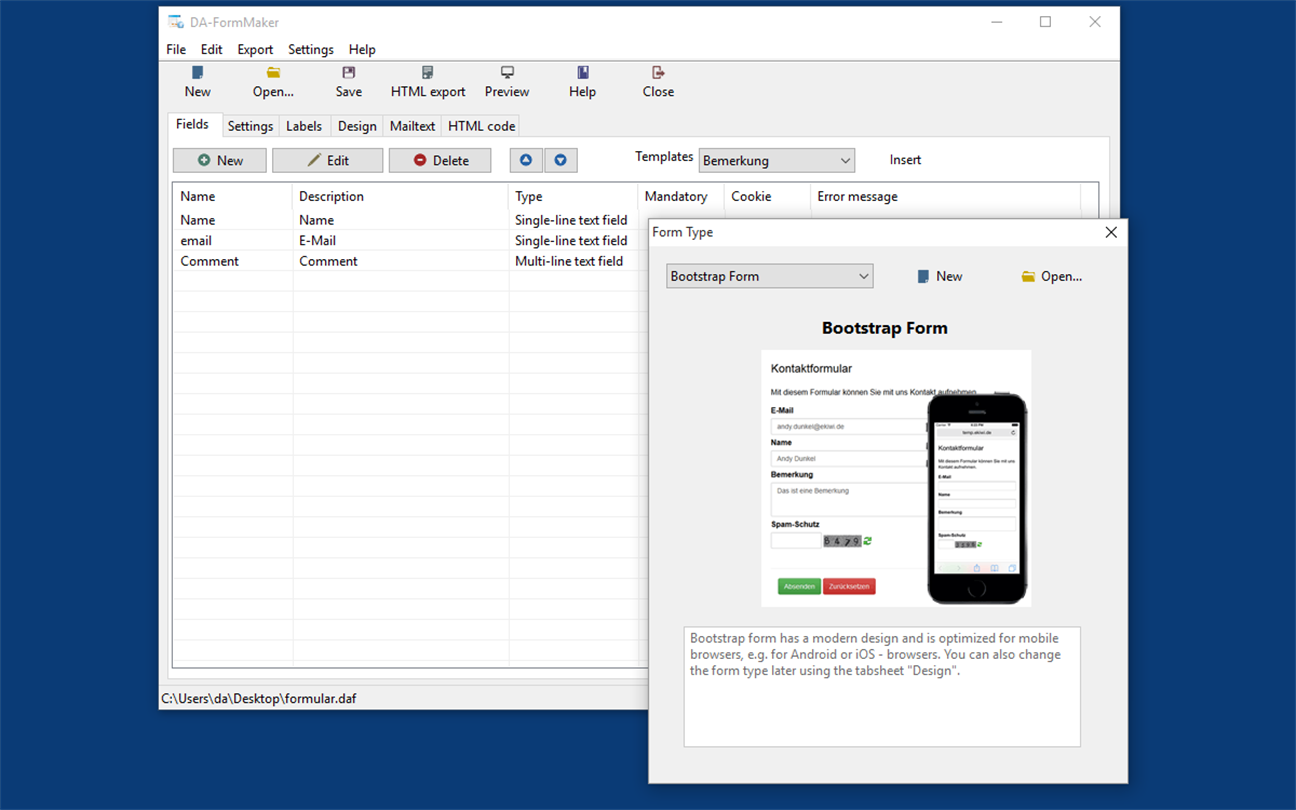Click the Name column header
Screen dimensions: 1296x810
[x=232, y=196]
